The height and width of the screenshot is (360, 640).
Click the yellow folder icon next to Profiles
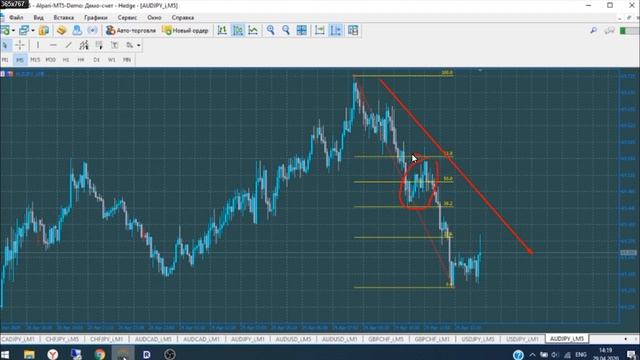pyautogui.click(x=44, y=30)
